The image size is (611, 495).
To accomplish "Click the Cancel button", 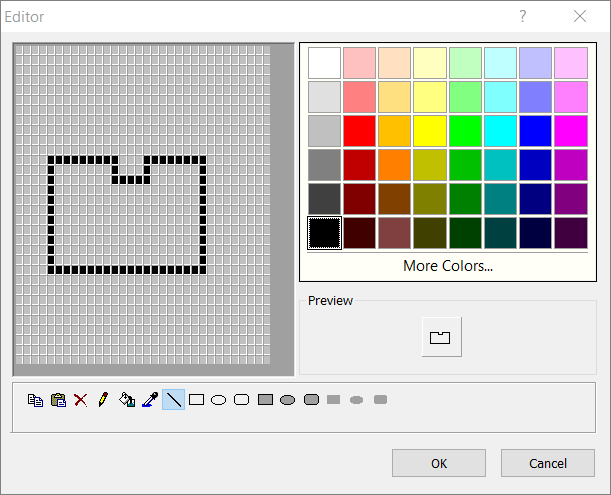I will coord(547,463).
